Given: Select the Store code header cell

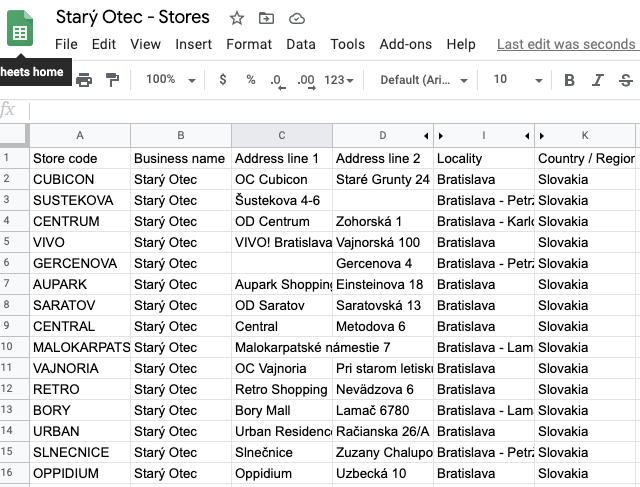Looking at the screenshot, I should [x=80, y=158].
